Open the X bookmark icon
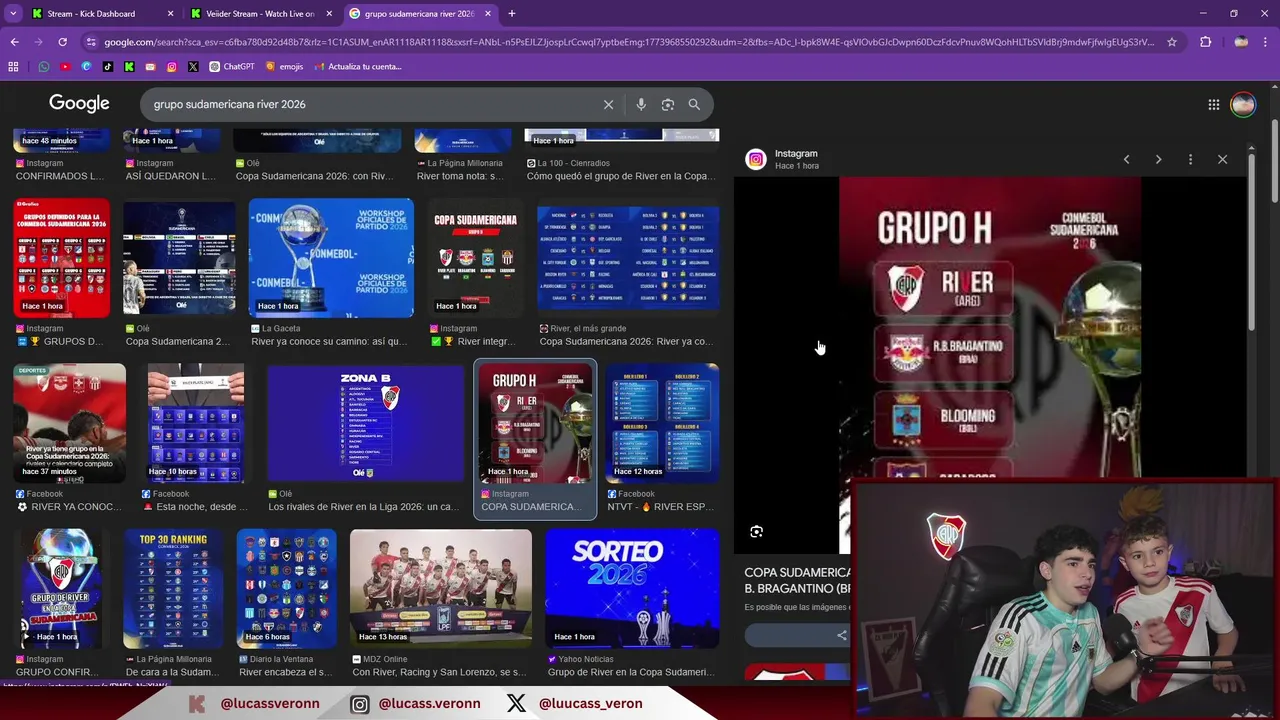 click(193, 67)
